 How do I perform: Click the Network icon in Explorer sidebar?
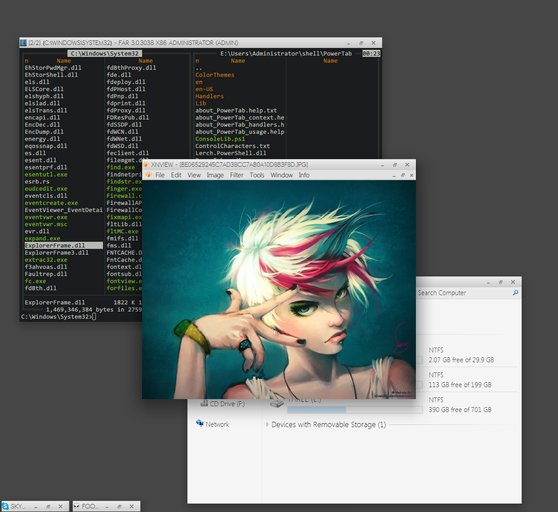[x=199, y=423]
